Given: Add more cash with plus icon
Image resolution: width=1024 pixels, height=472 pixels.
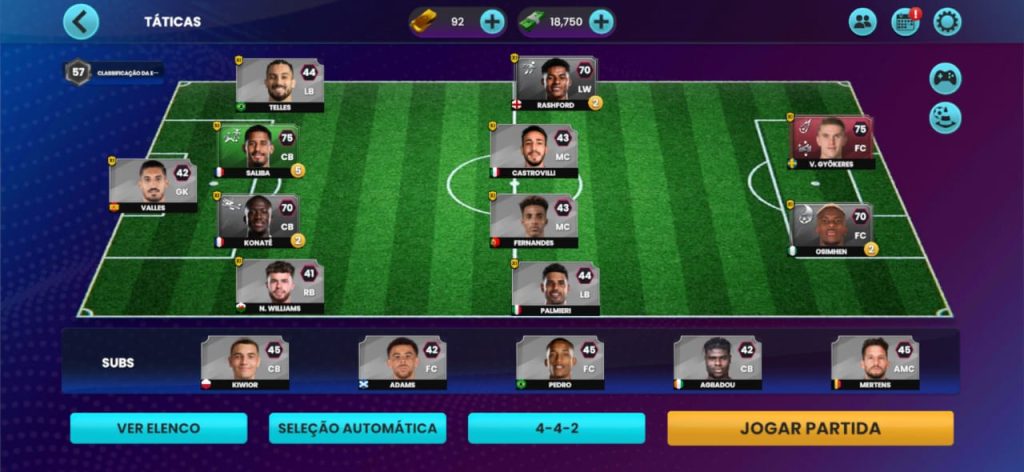Looking at the screenshot, I should click(x=601, y=22).
